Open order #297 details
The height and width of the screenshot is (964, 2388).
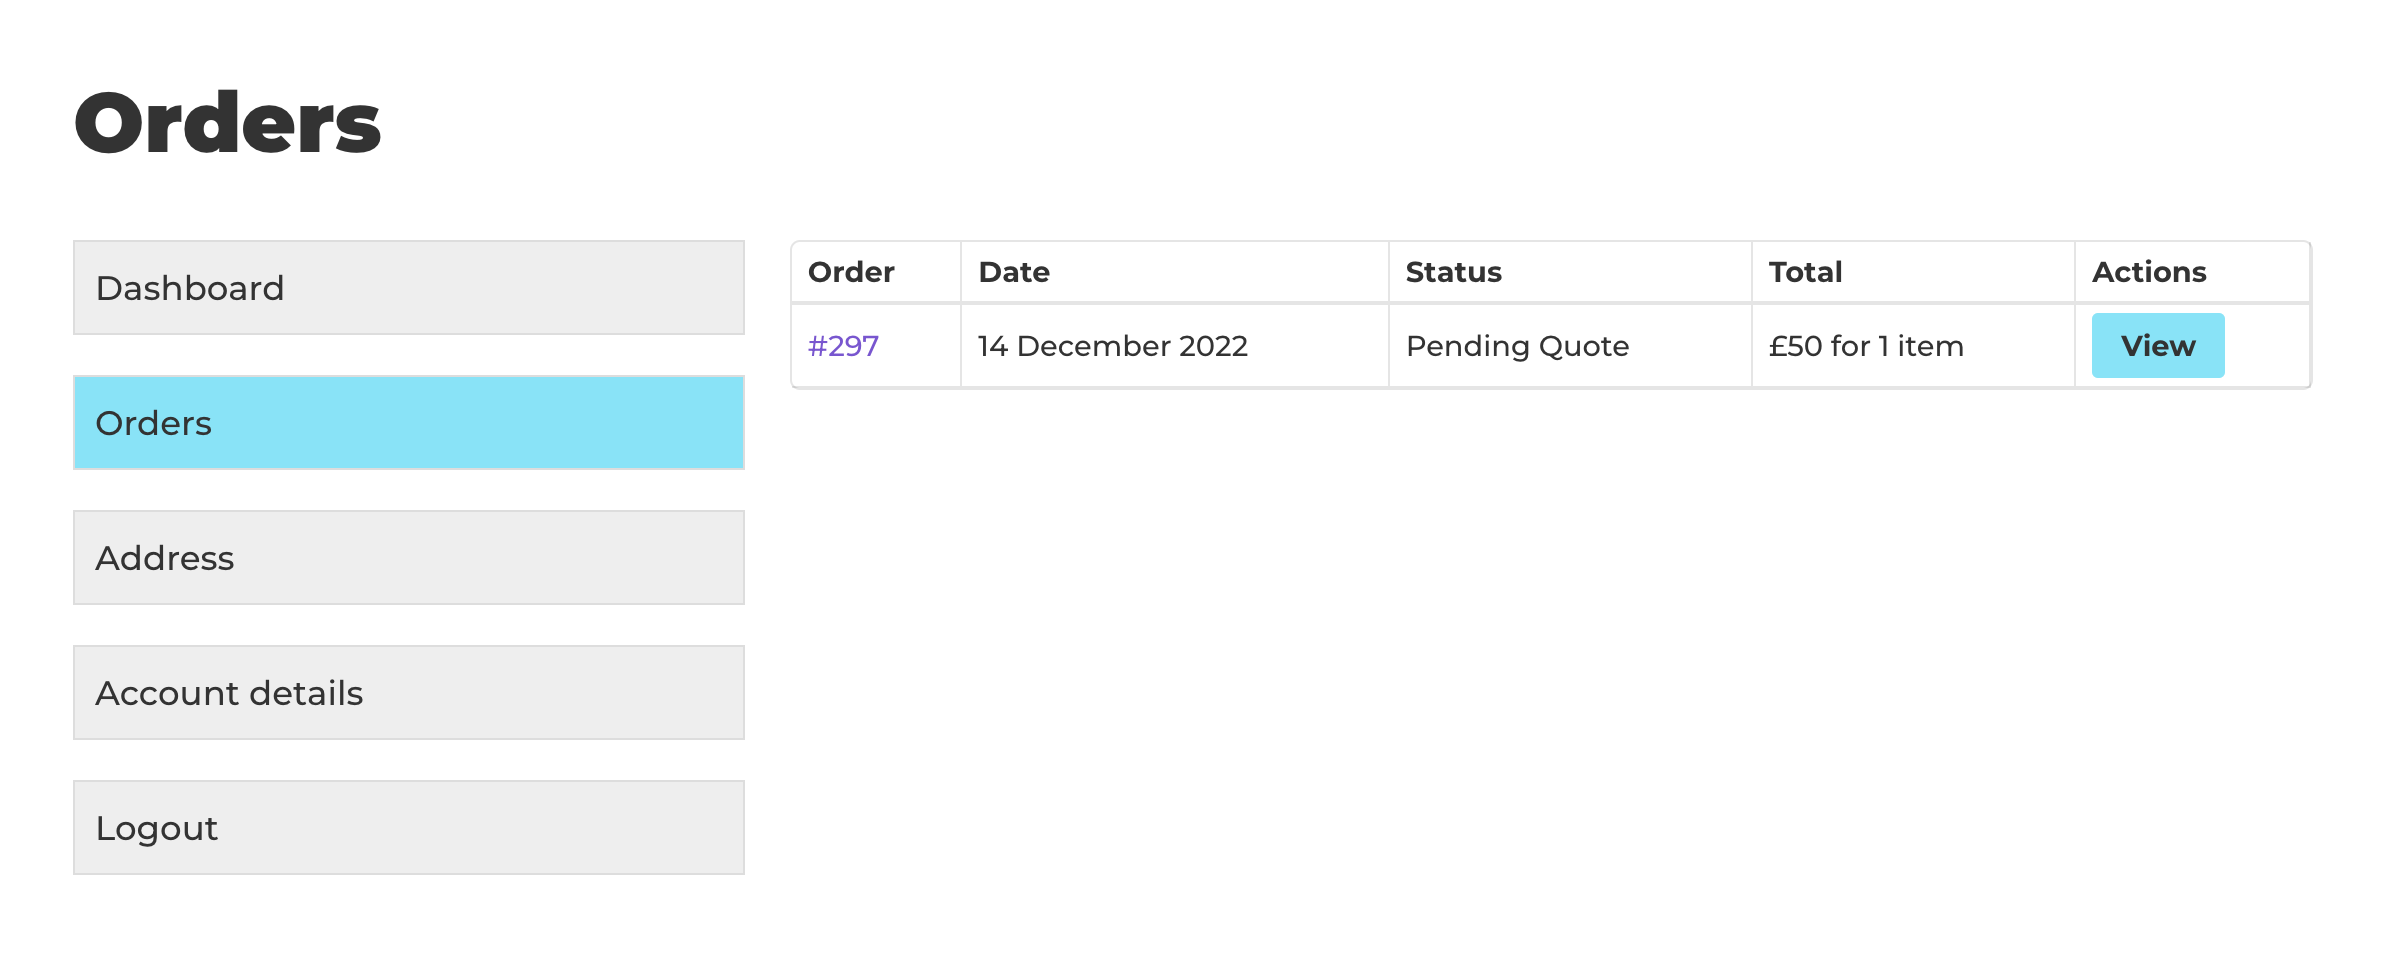pos(843,345)
